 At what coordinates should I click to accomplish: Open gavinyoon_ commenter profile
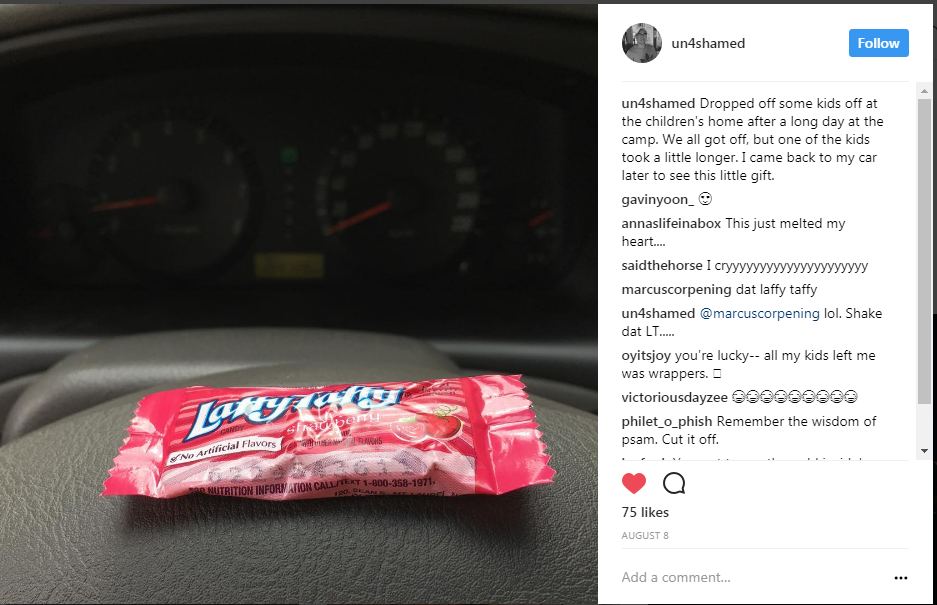tap(657, 200)
